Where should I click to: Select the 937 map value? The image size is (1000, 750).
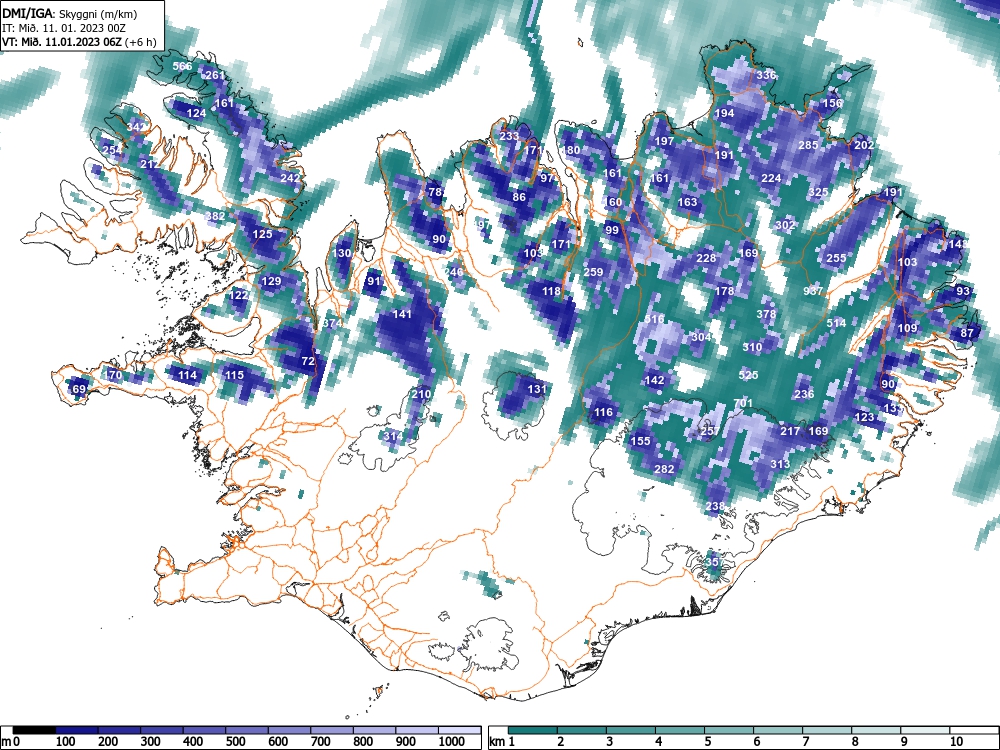tap(813, 291)
